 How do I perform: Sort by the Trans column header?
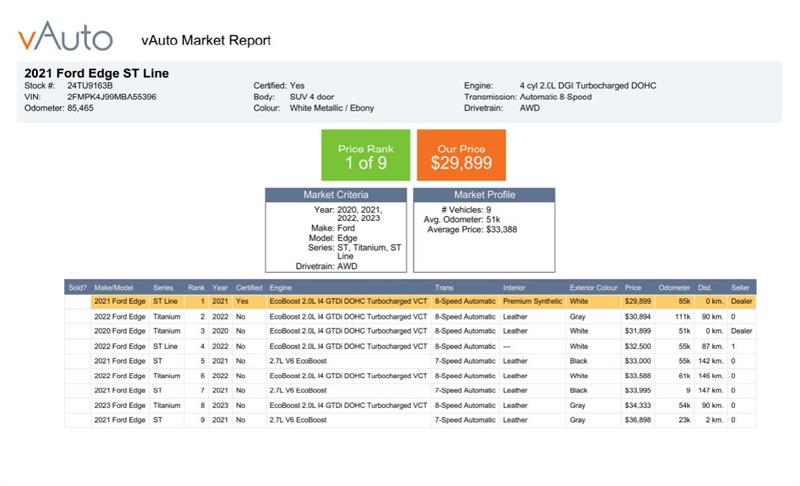click(x=444, y=288)
